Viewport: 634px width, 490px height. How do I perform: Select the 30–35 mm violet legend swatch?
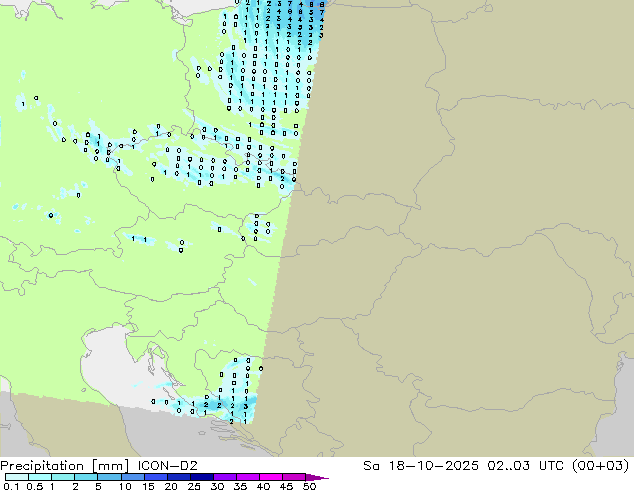click(x=224, y=477)
